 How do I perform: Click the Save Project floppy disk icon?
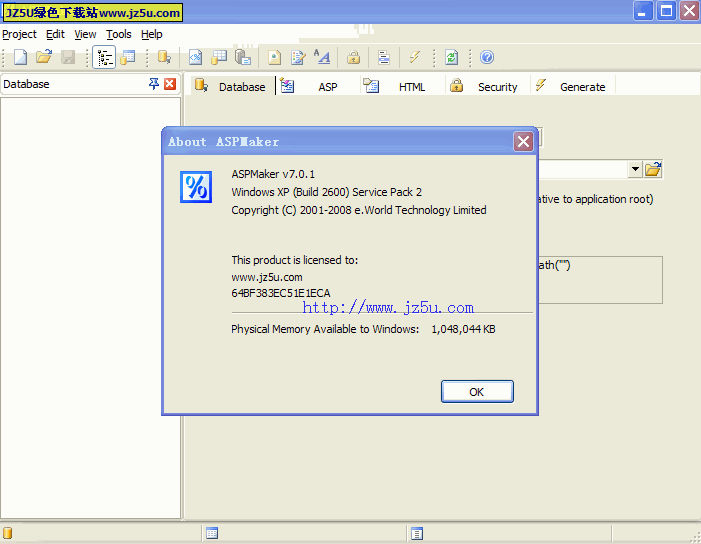point(68,57)
